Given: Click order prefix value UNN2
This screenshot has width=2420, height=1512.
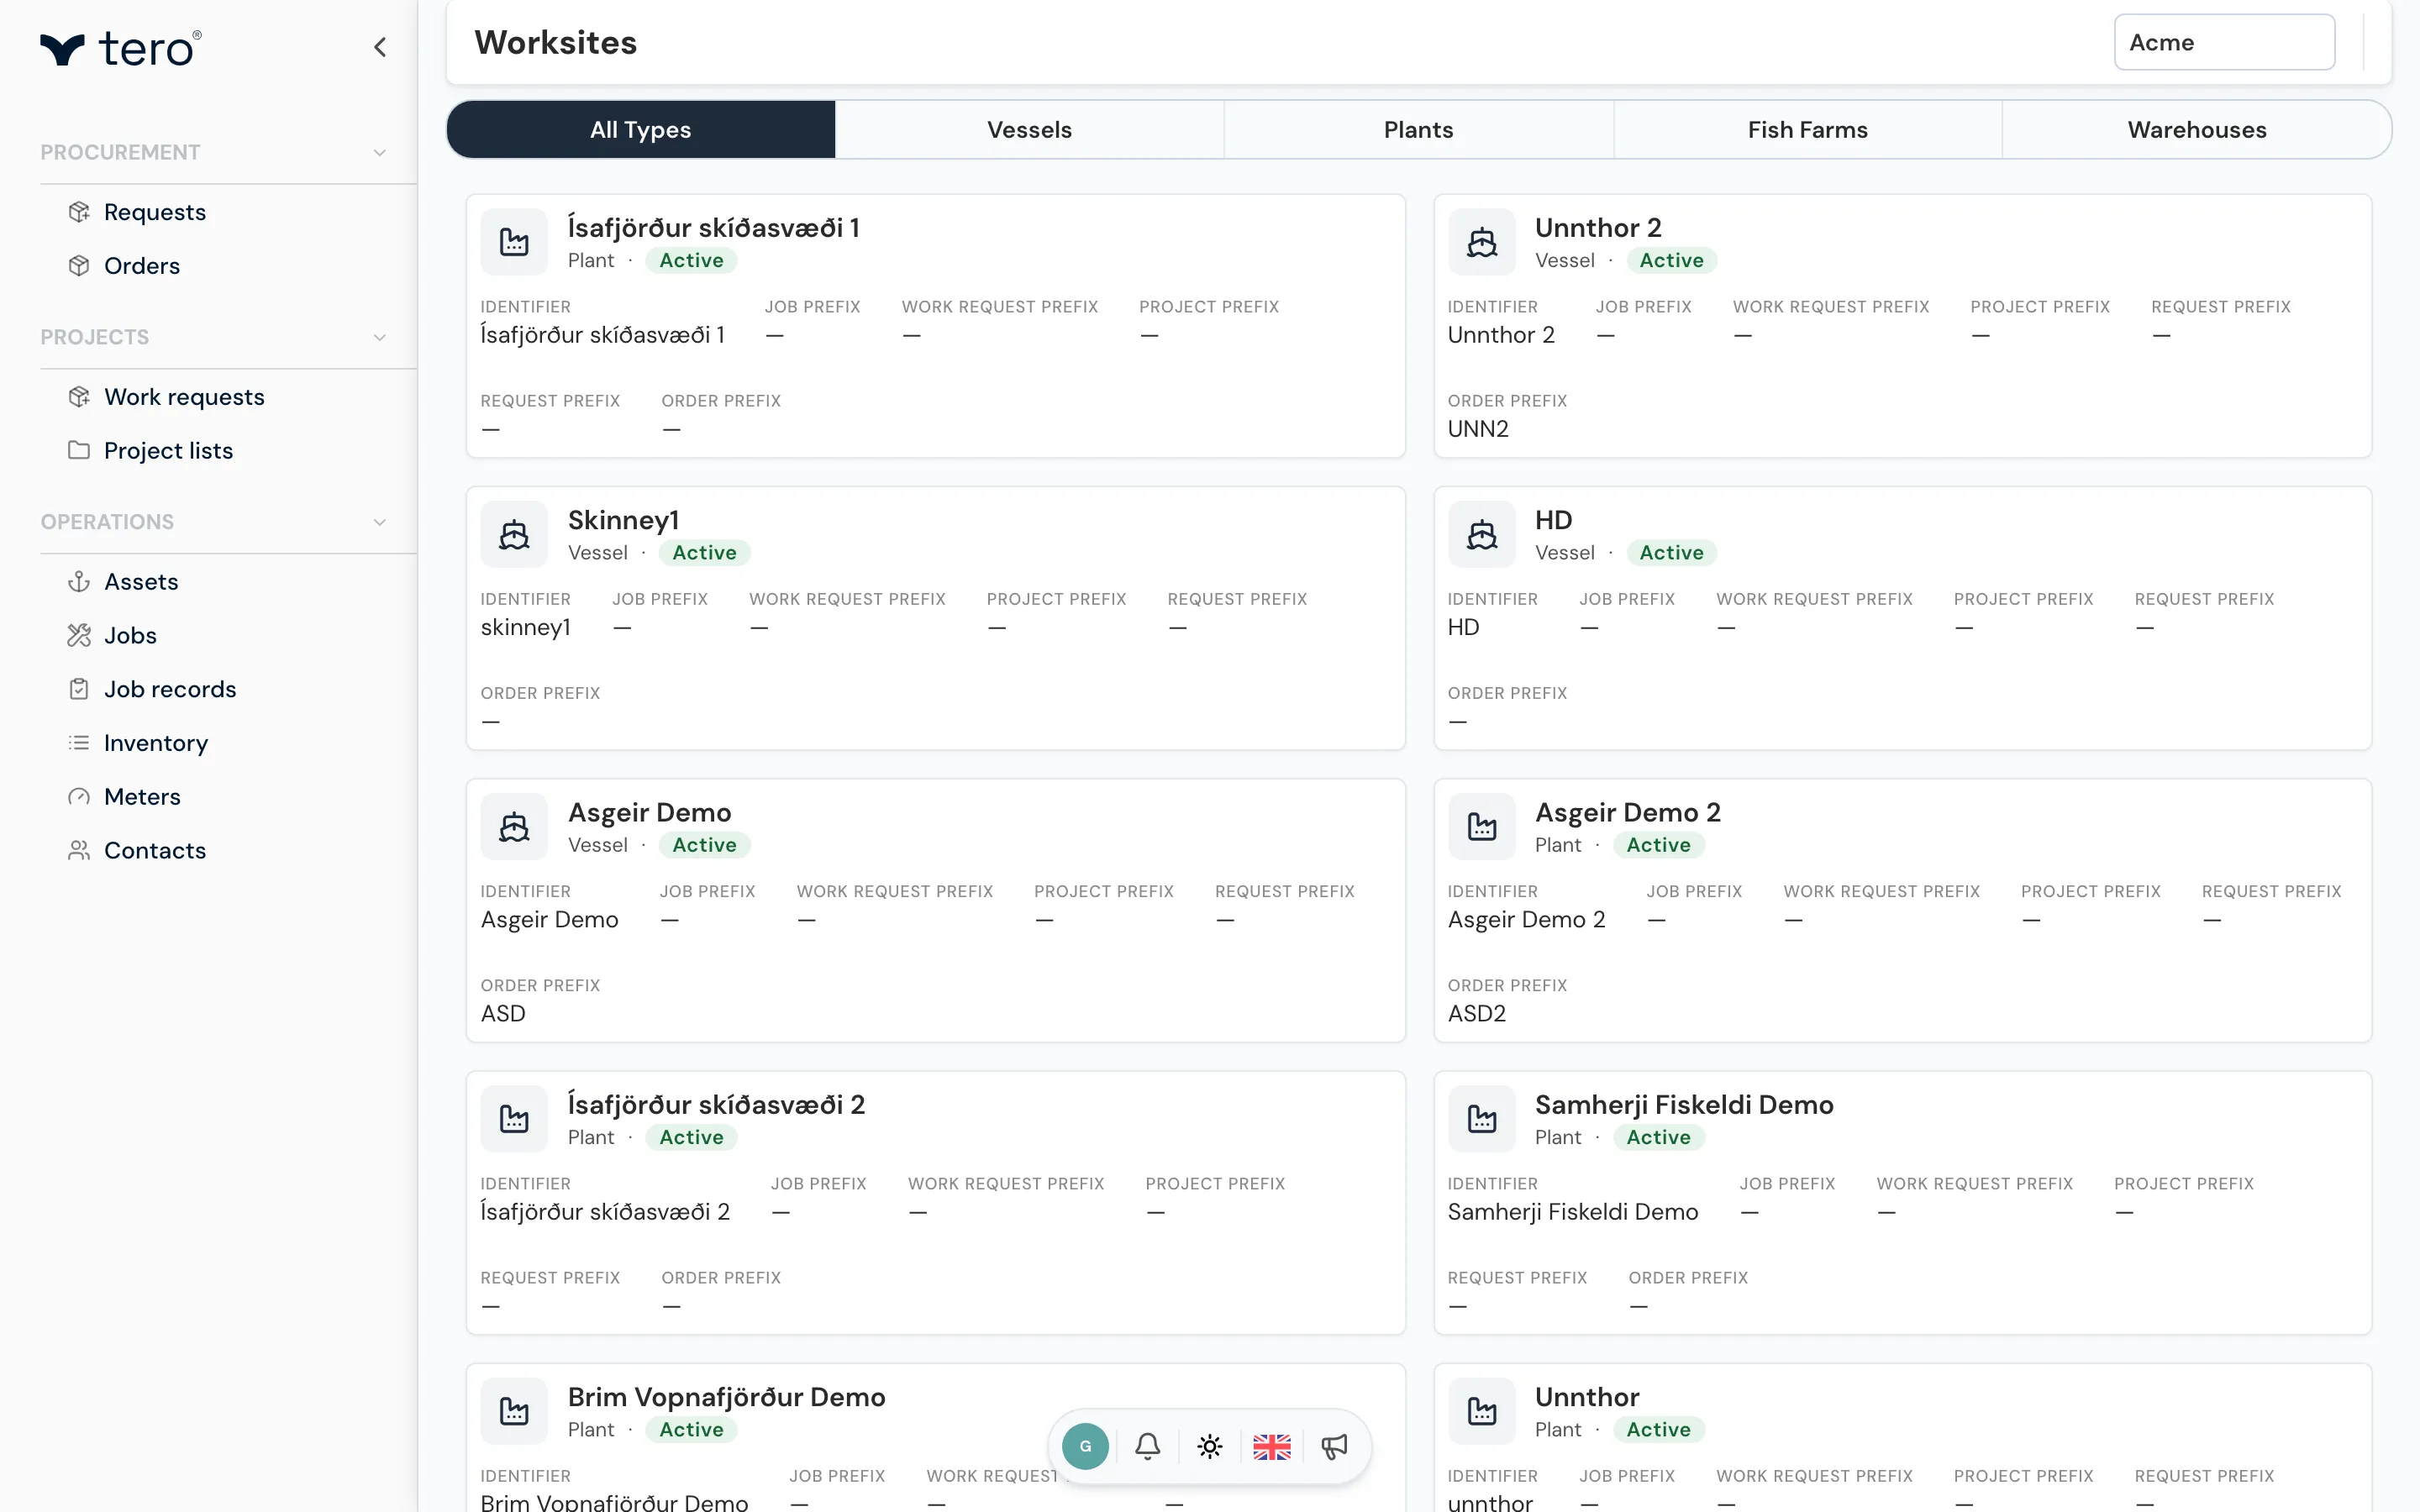Looking at the screenshot, I should click(1478, 429).
